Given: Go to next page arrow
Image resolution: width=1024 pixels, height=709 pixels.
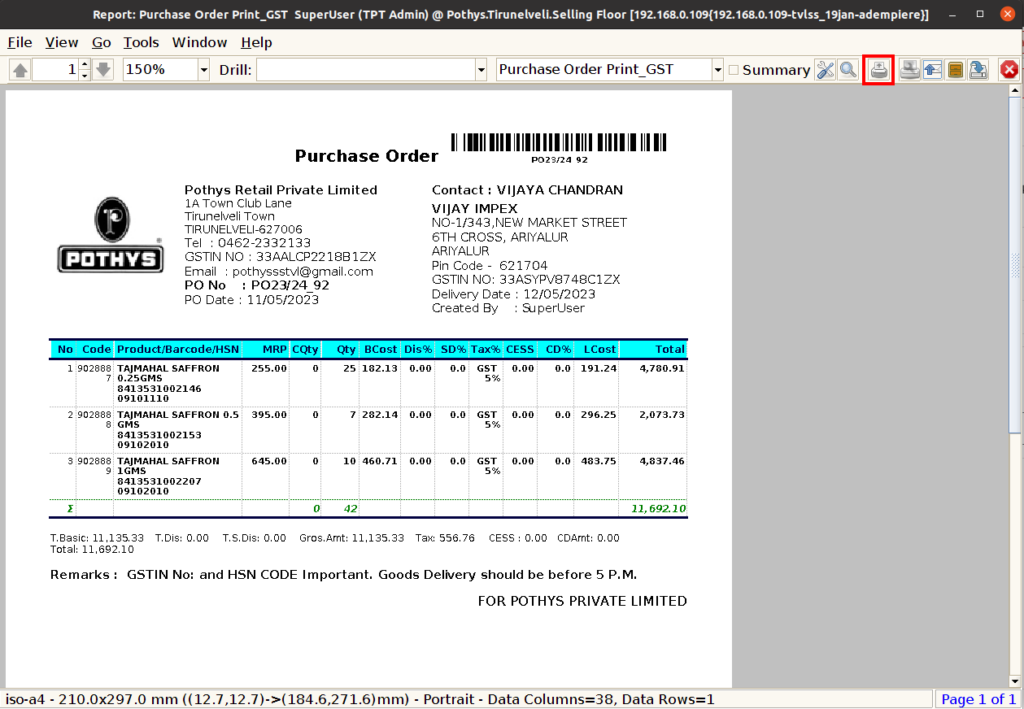Looking at the screenshot, I should pyautogui.click(x=103, y=69).
